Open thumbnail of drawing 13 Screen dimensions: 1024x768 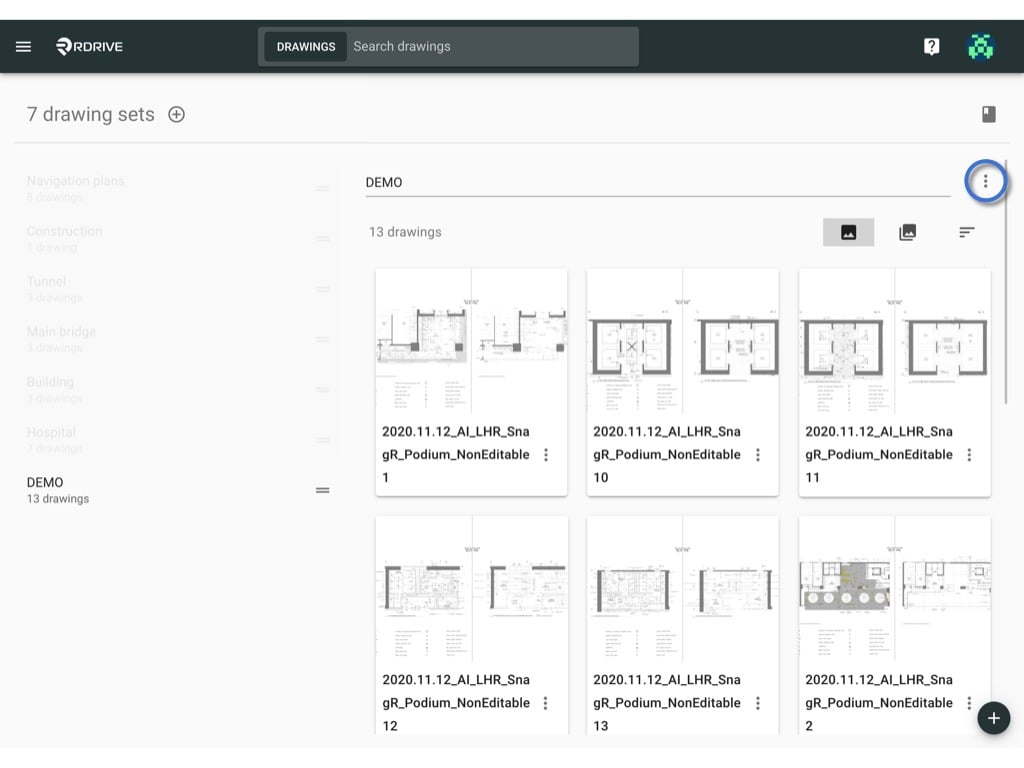click(x=682, y=589)
